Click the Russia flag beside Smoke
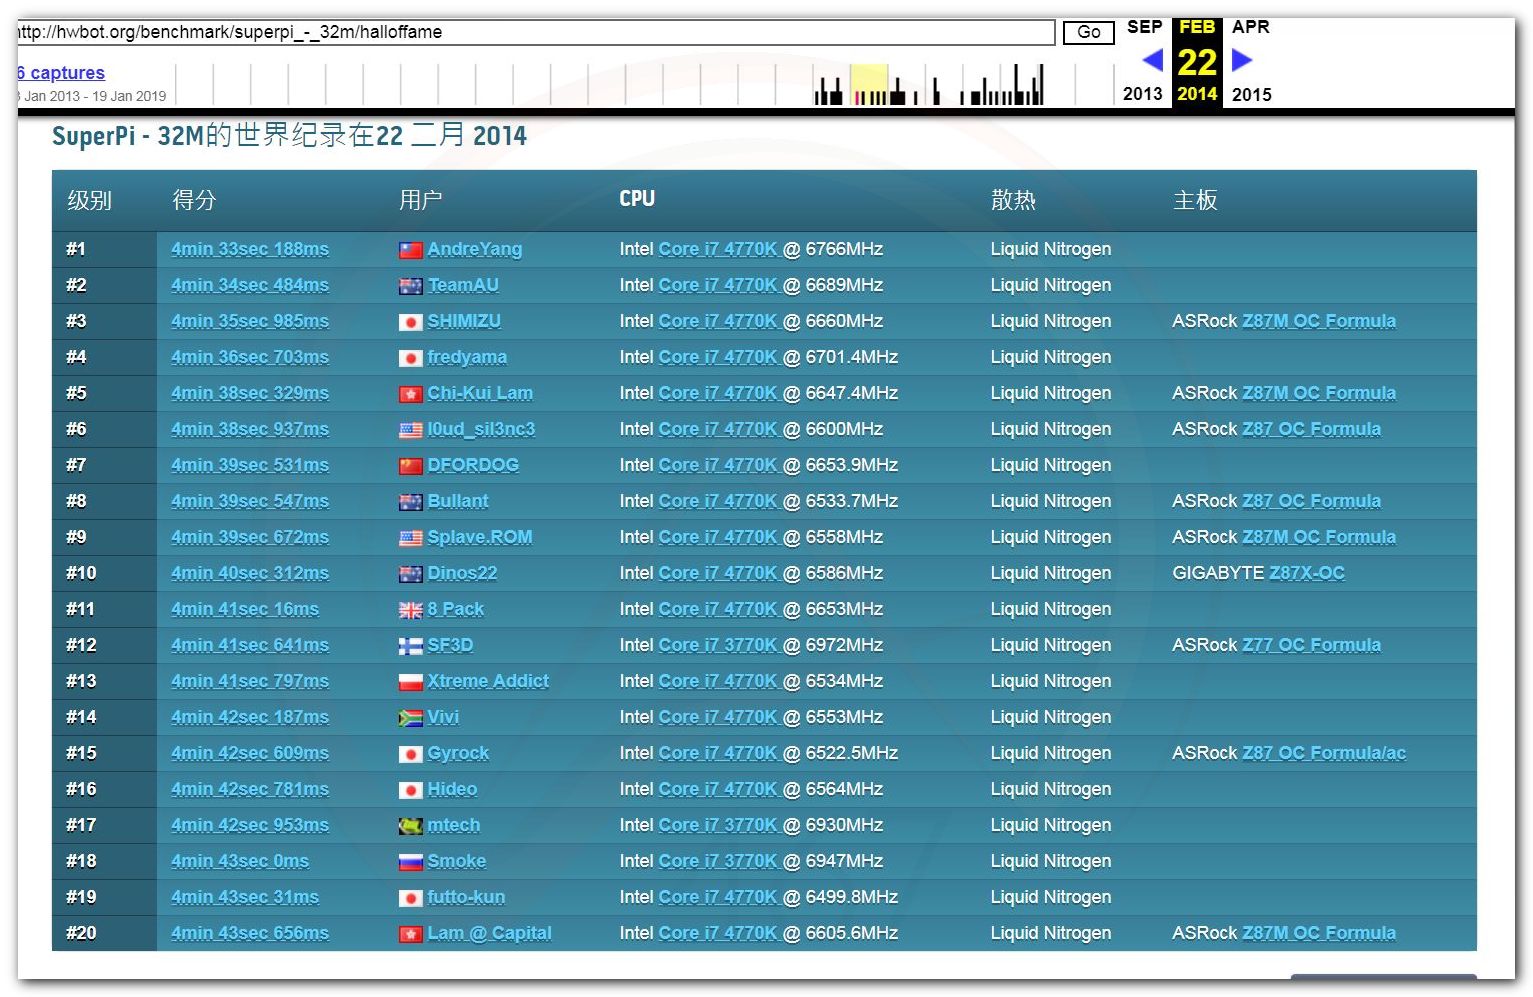This screenshot has height=997, width=1533. pyautogui.click(x=410, y=862)
